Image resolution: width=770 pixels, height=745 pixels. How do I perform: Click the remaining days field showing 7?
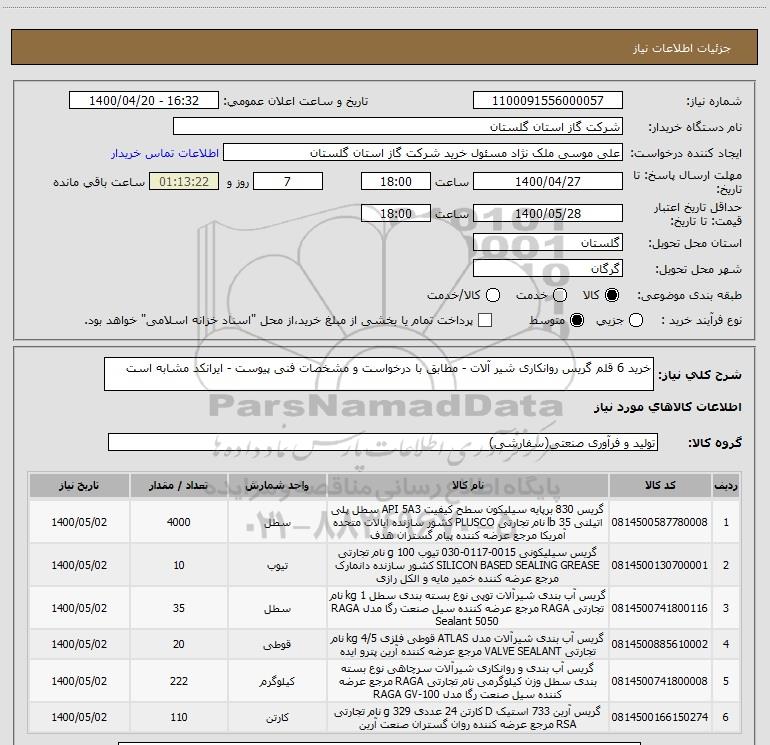coord(288,181)
